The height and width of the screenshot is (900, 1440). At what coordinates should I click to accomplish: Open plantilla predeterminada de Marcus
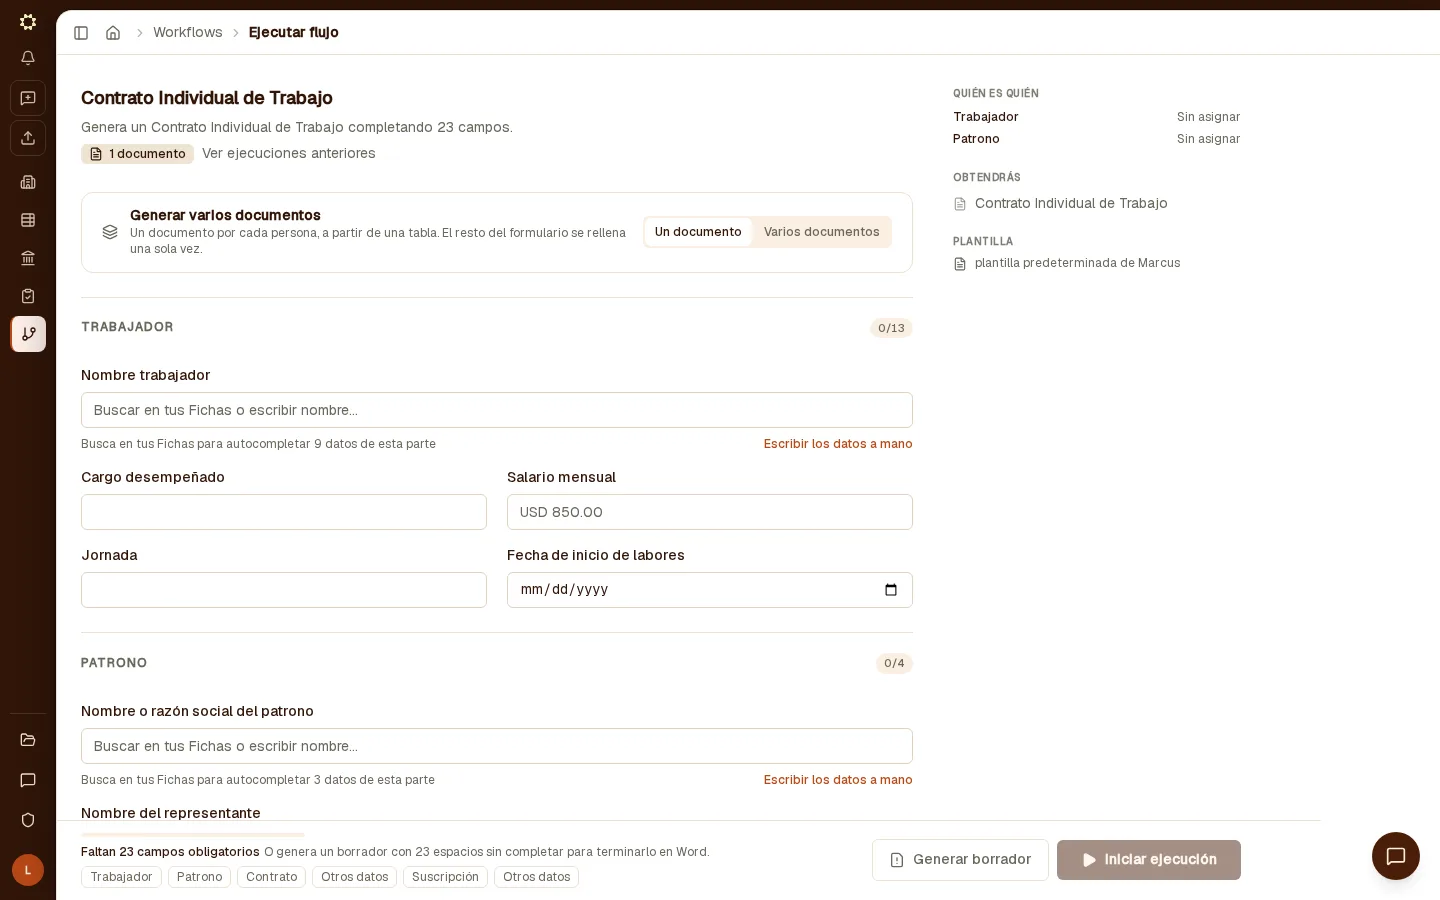click(x=1077, y=264)
